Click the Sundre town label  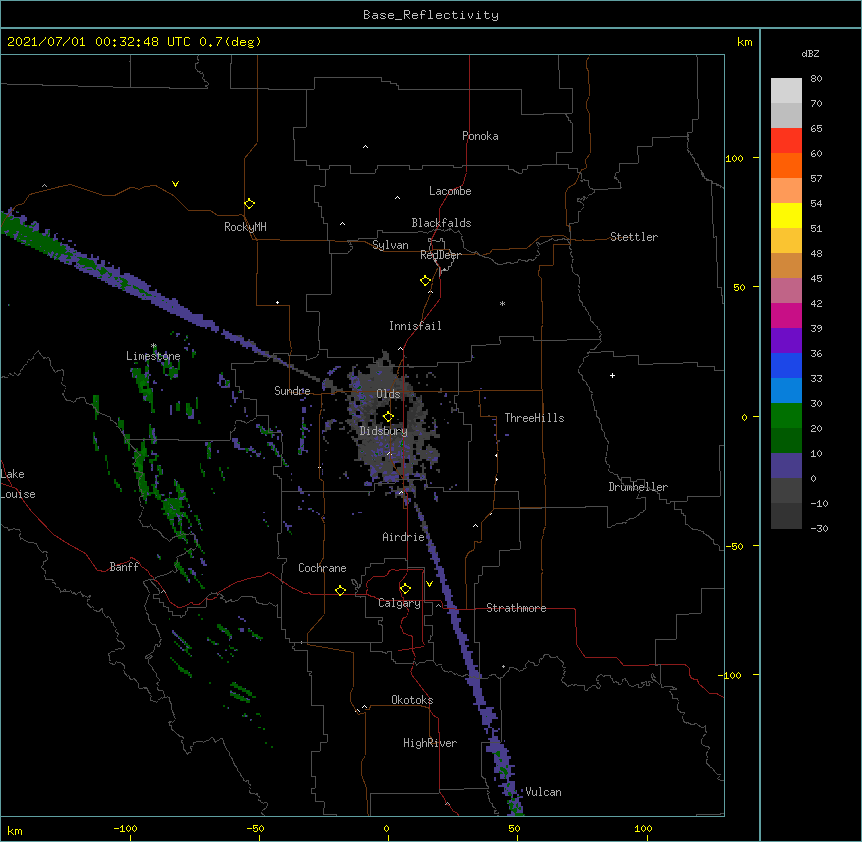[x=292, y=391]
